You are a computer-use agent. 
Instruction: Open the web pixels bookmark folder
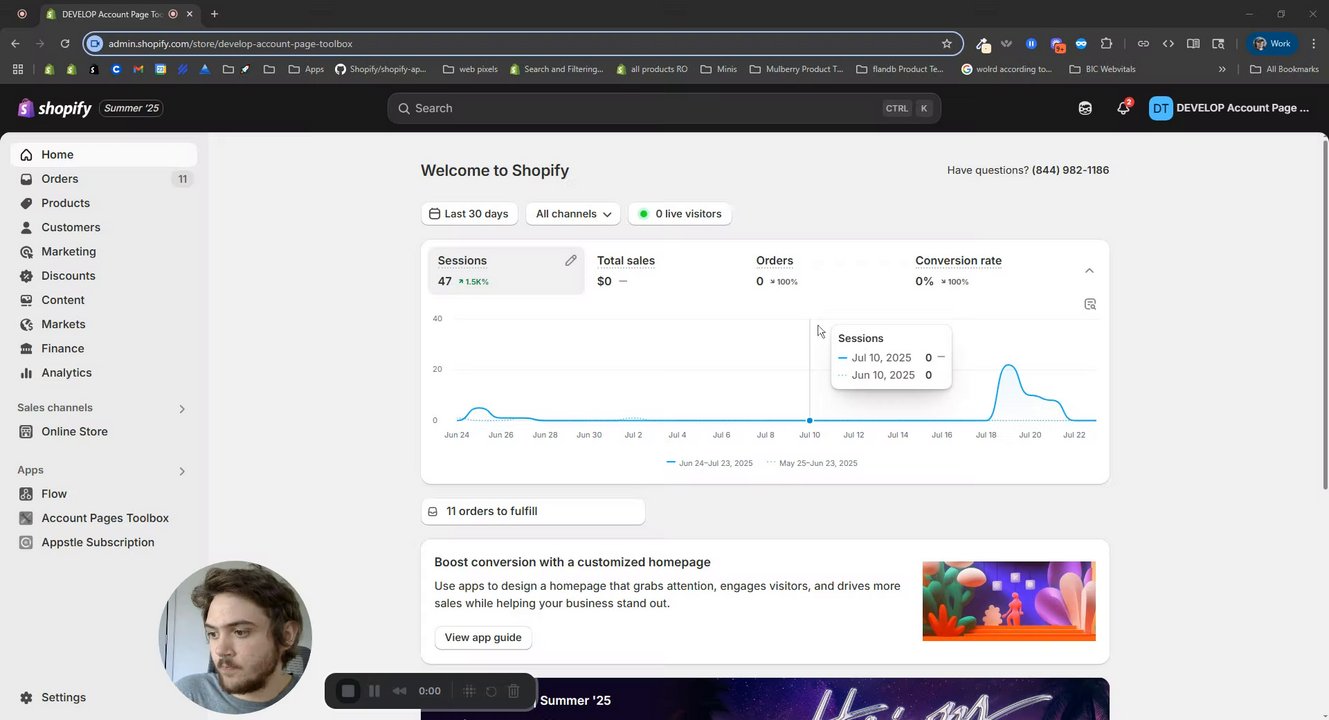(470, 69)
